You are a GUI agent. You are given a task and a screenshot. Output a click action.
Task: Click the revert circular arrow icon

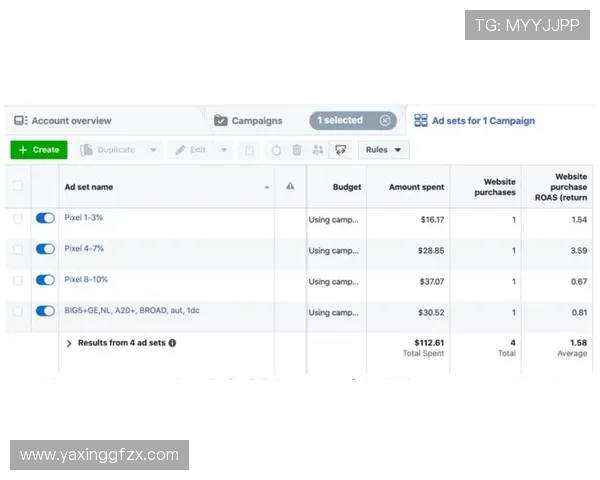pyautogui.click(x=276, y=150)
